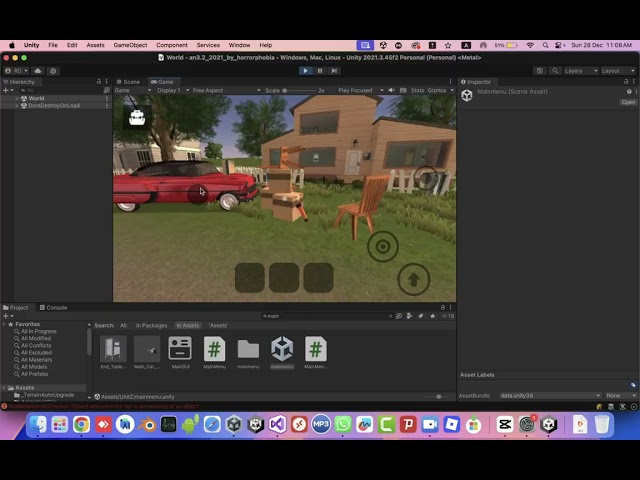Adjust the Game view Scale slider
This screenshot has width=640, height=480.
click(x=299, y=90)
